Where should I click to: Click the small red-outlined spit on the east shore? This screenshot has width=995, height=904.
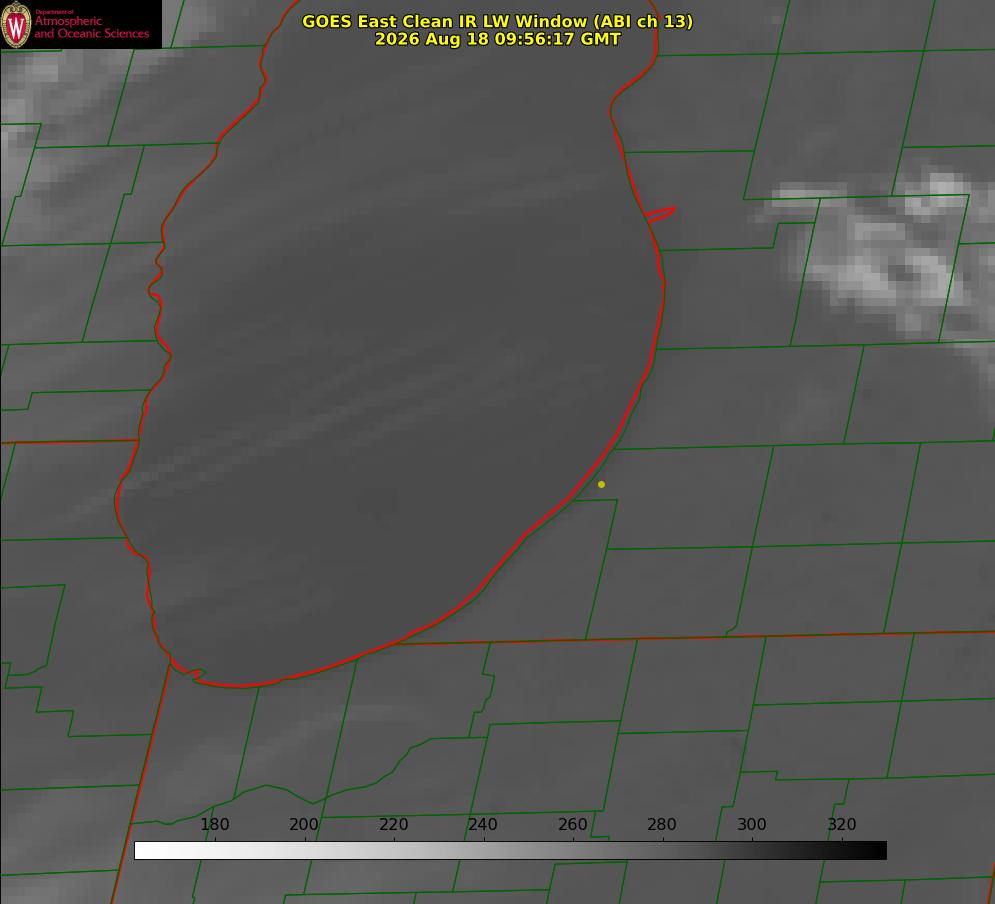(x=661, y=214)
